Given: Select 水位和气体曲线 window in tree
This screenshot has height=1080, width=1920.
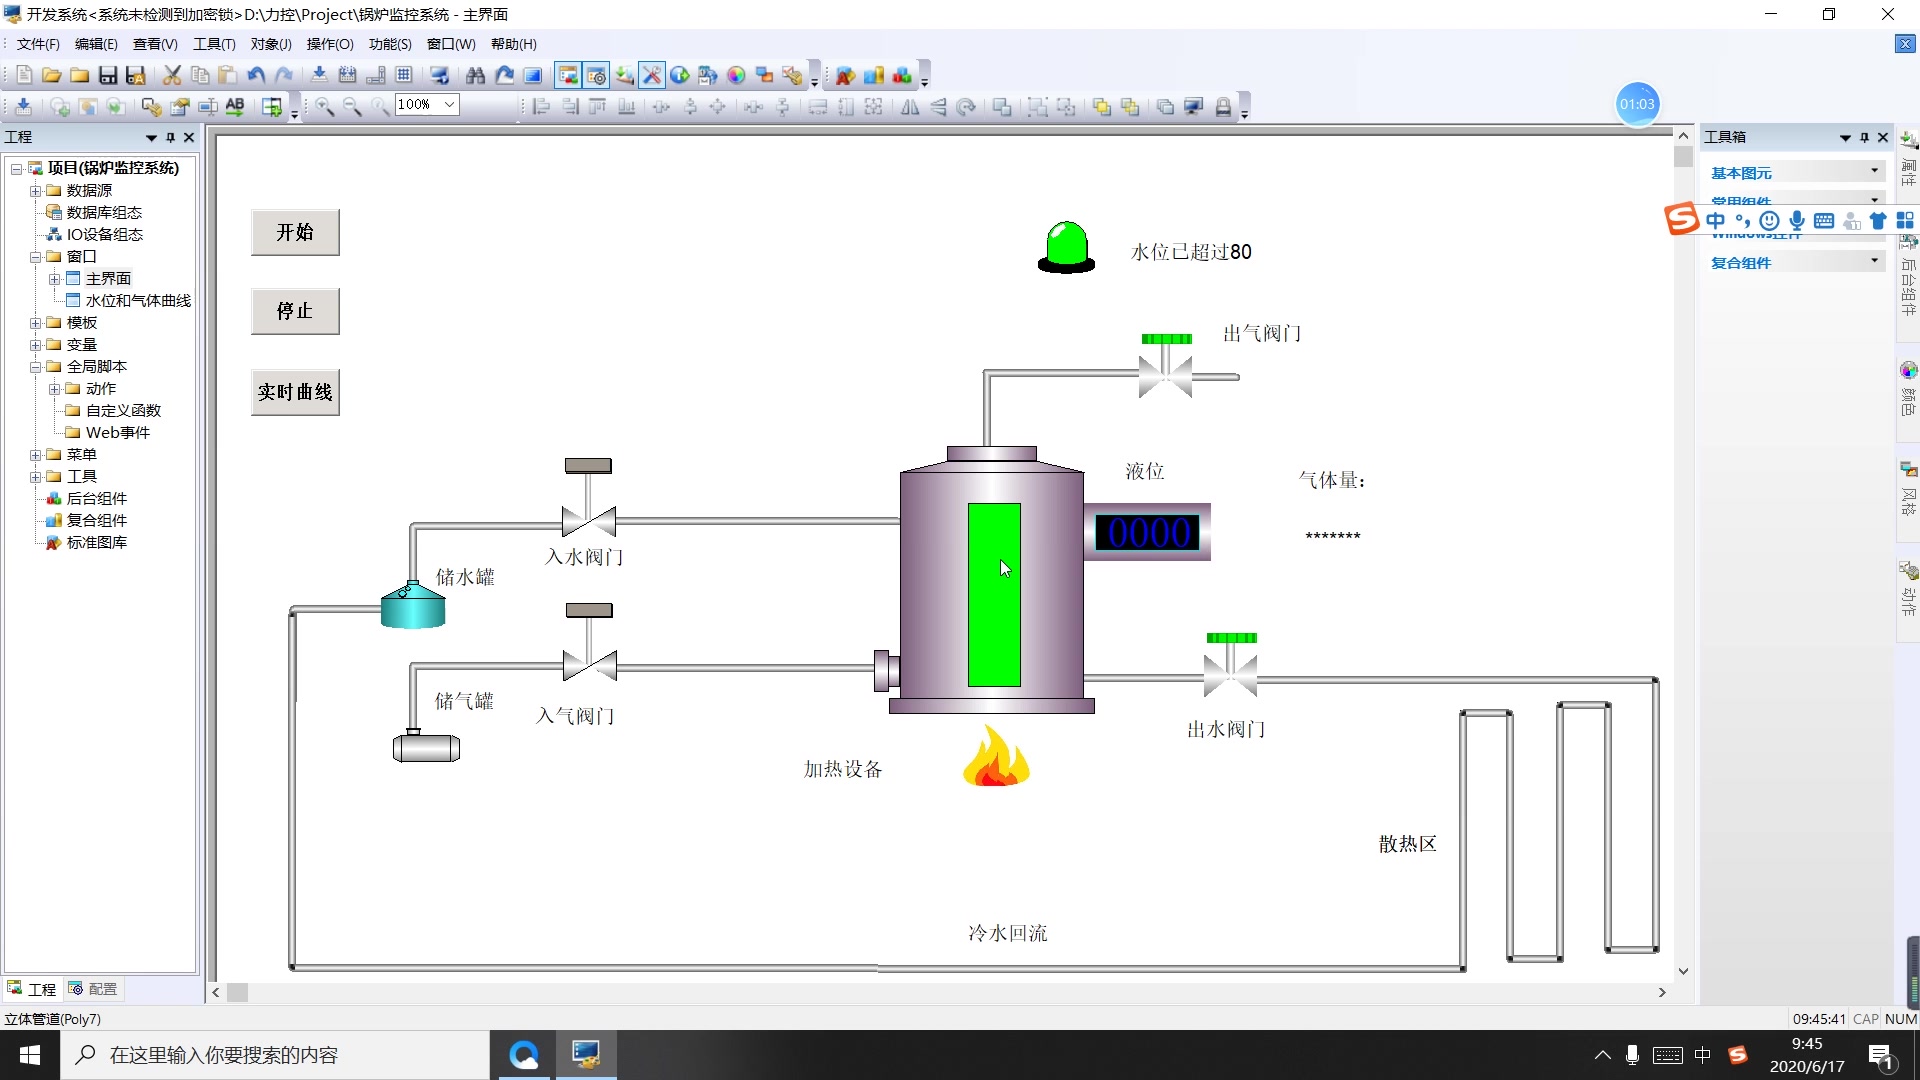Looking at the screenshot, I should pos(137,300).
